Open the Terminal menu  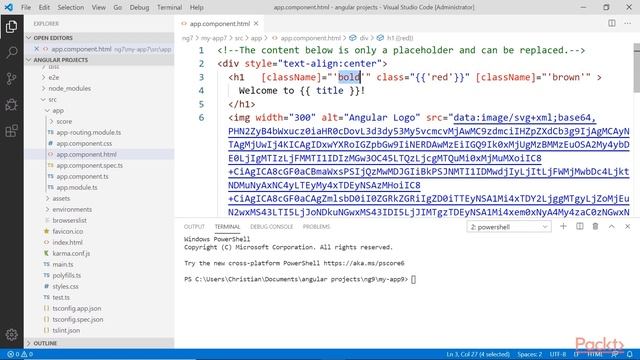click(169, 7)
